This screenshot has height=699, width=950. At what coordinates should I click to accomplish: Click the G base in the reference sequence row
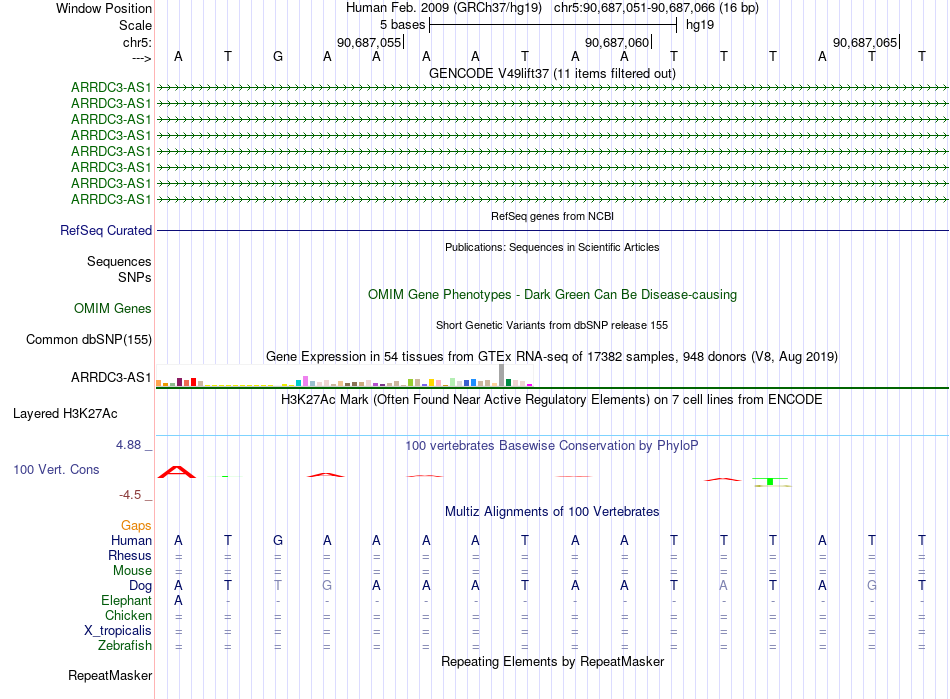[277, 56]
